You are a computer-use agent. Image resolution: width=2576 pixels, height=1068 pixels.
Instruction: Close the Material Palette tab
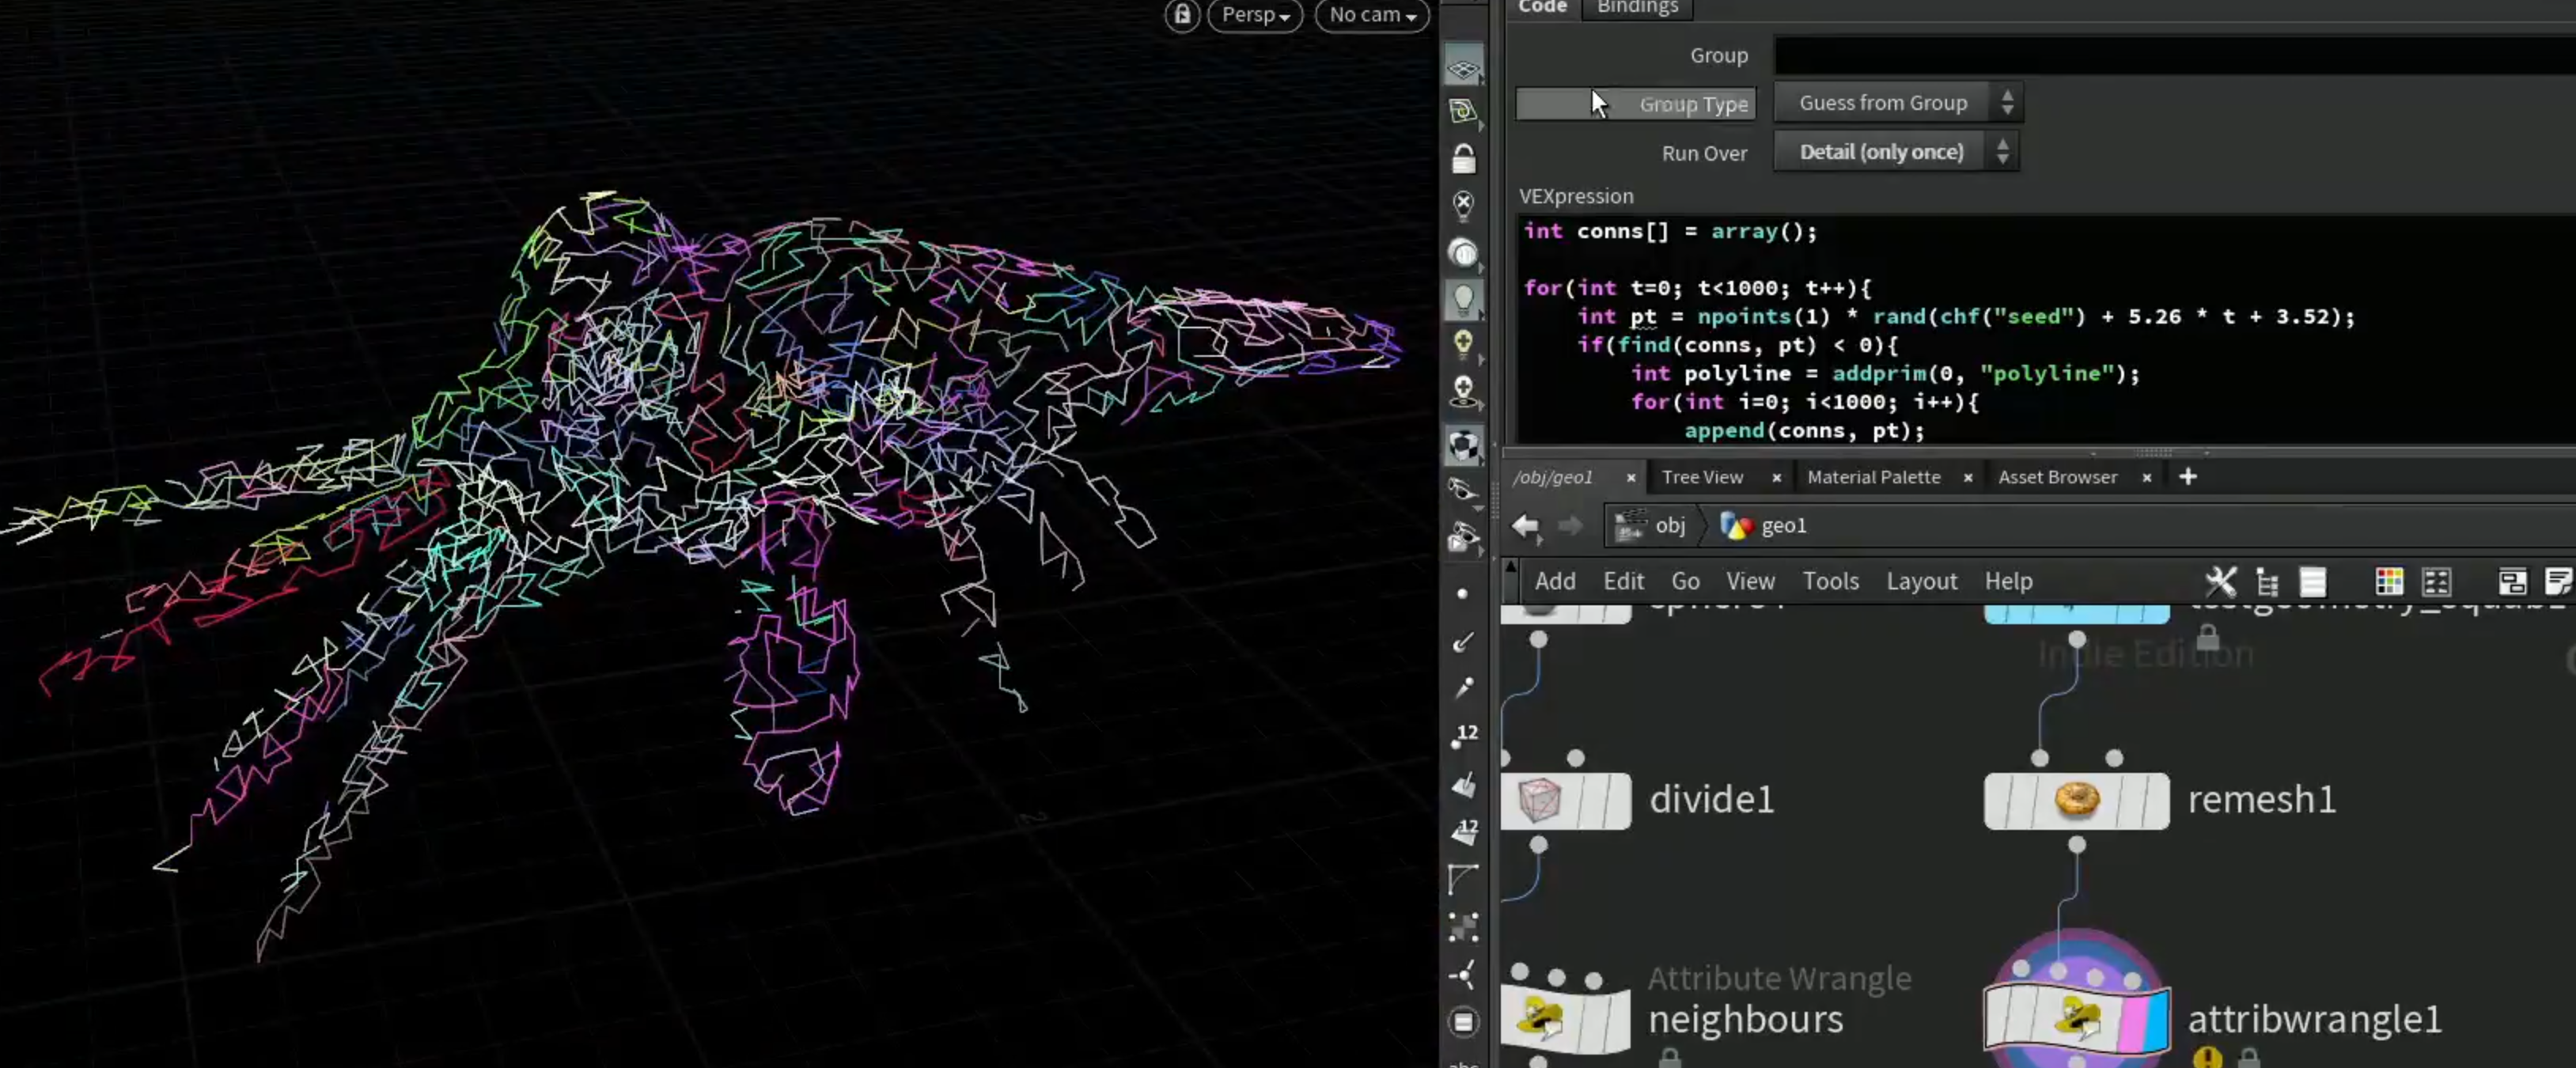click(1967, 478)
